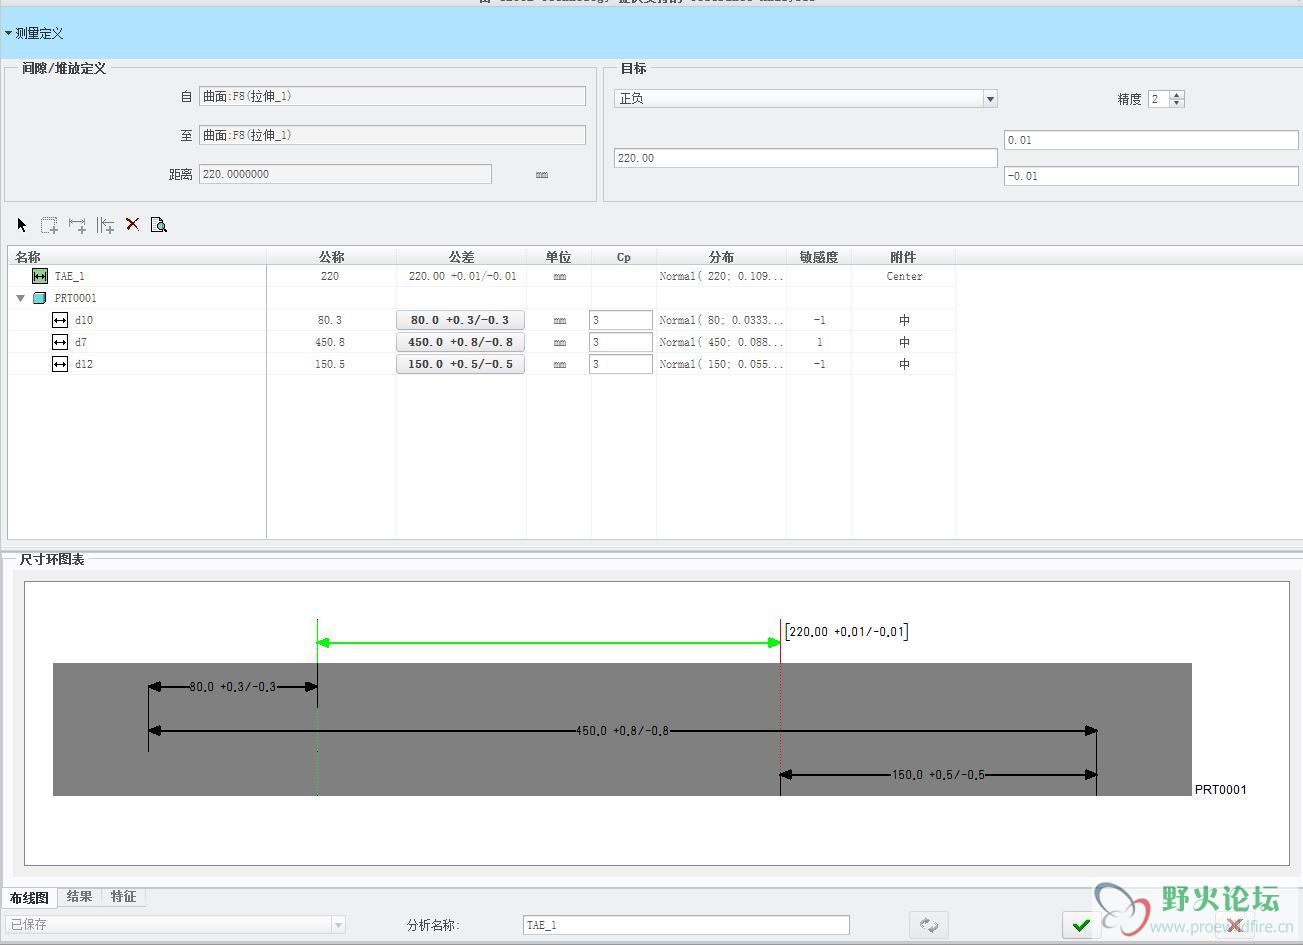Click the red X delete icon in toolbar
The width and height of the screenshot is (1303, 945).
tap(132, 224)
